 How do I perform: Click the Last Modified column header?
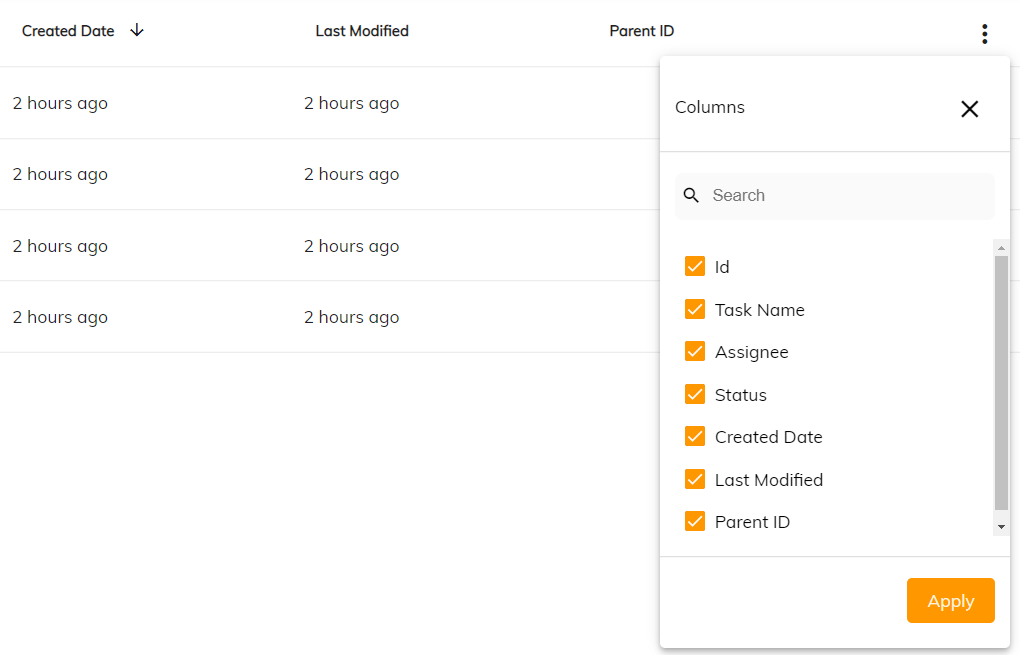coord(362,31)
